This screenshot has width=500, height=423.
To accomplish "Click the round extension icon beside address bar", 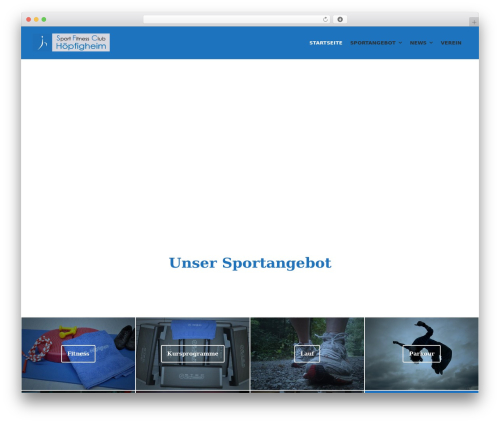I will (340, 20).
